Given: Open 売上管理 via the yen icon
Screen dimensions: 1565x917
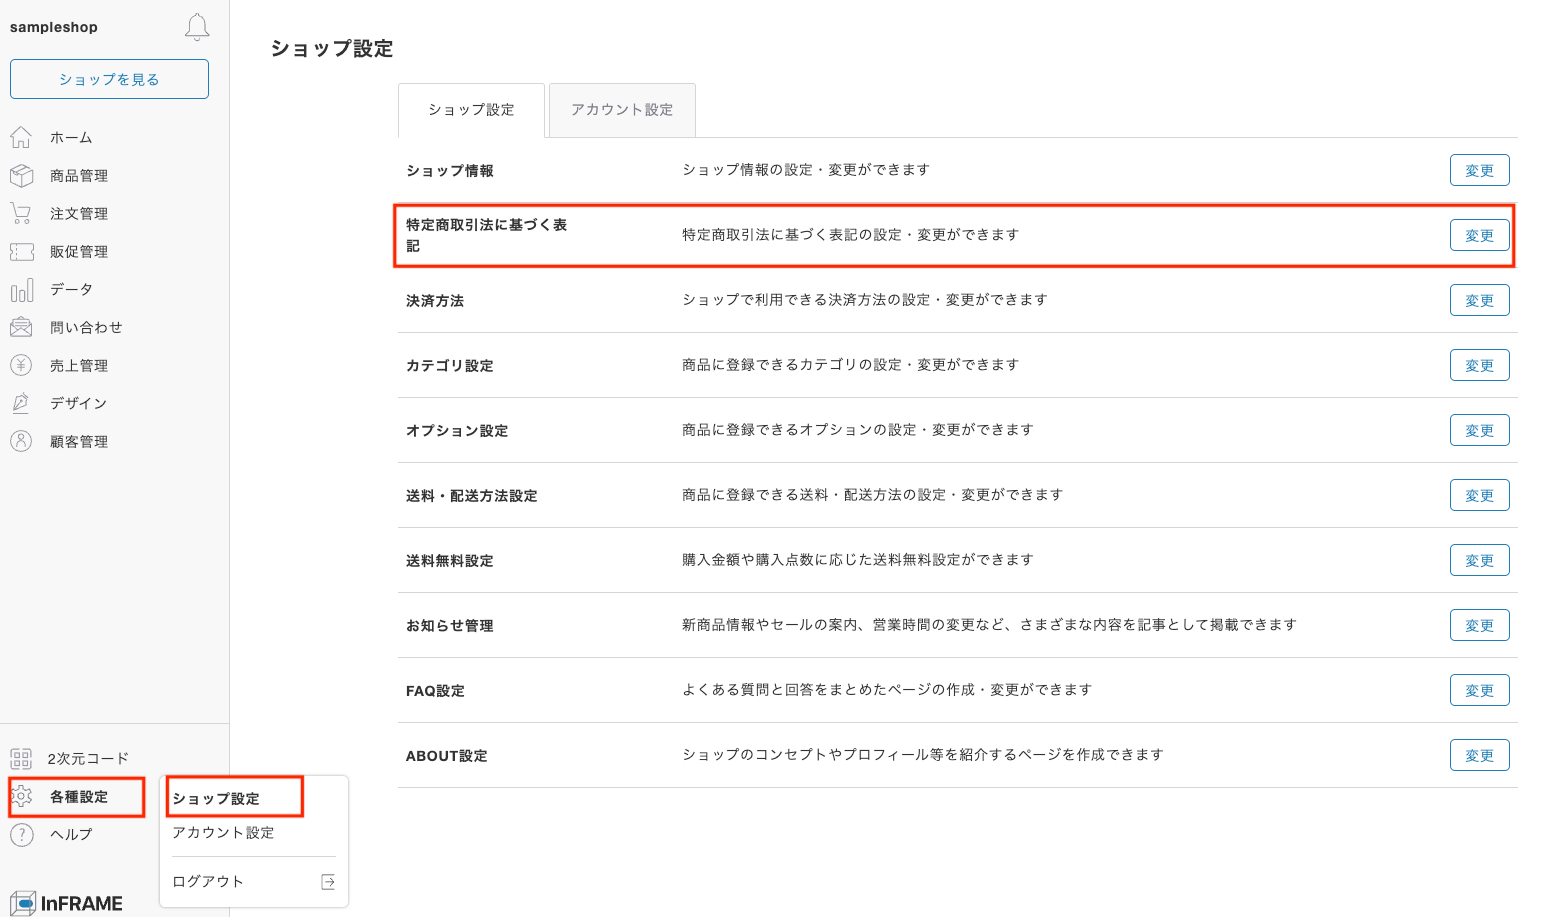Looking at the screenshot, I should pyautogui.click(x=21, y=365).
